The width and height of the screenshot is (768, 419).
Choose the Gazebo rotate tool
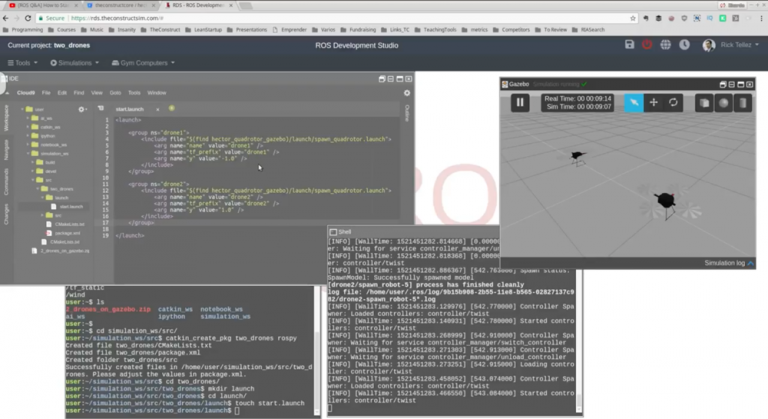click(673, 103)
